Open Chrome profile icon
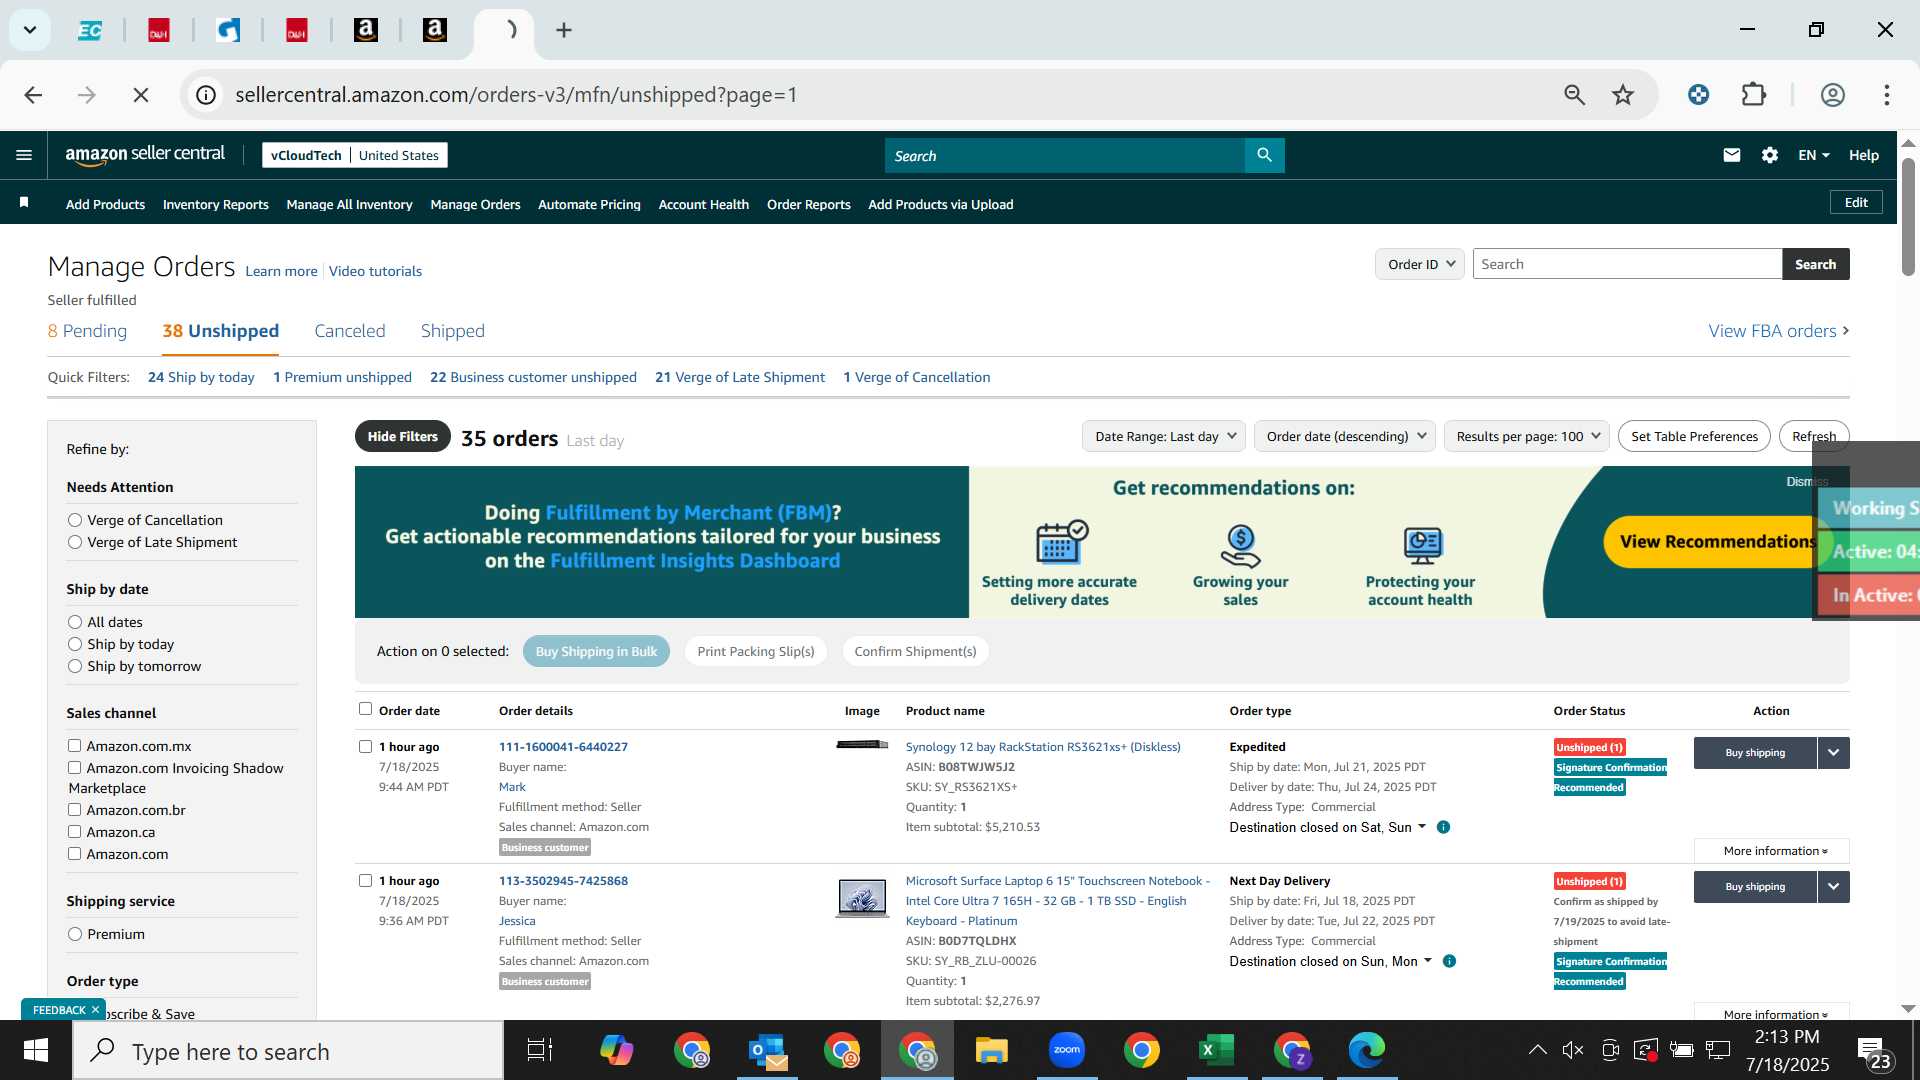The image size is (1920, 1080). coord(1833,95)
